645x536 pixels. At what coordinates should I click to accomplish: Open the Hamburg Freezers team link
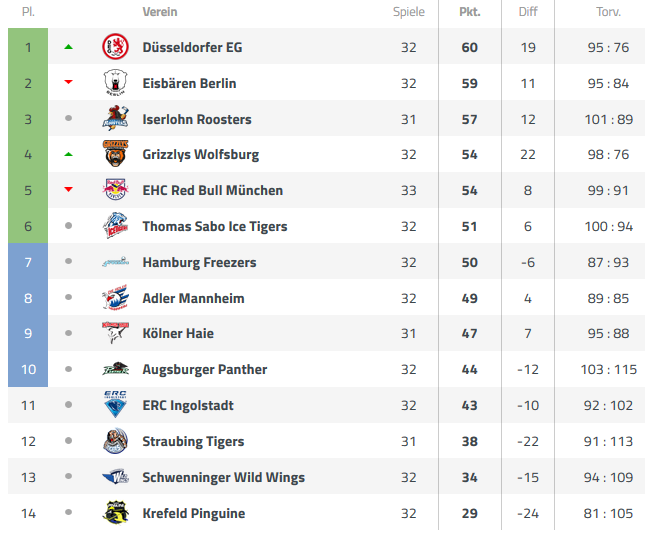pos(199,262)
